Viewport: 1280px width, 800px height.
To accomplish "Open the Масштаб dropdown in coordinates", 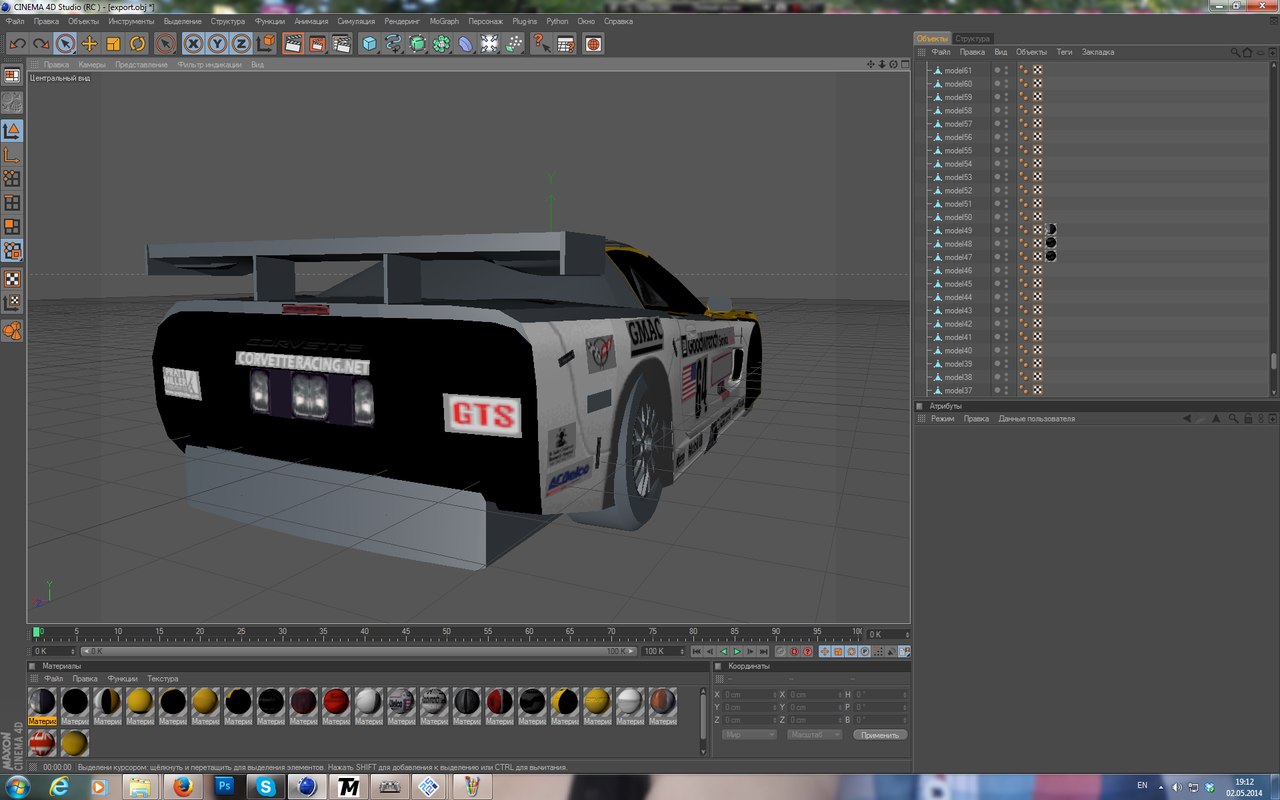I will pos(814,735).
